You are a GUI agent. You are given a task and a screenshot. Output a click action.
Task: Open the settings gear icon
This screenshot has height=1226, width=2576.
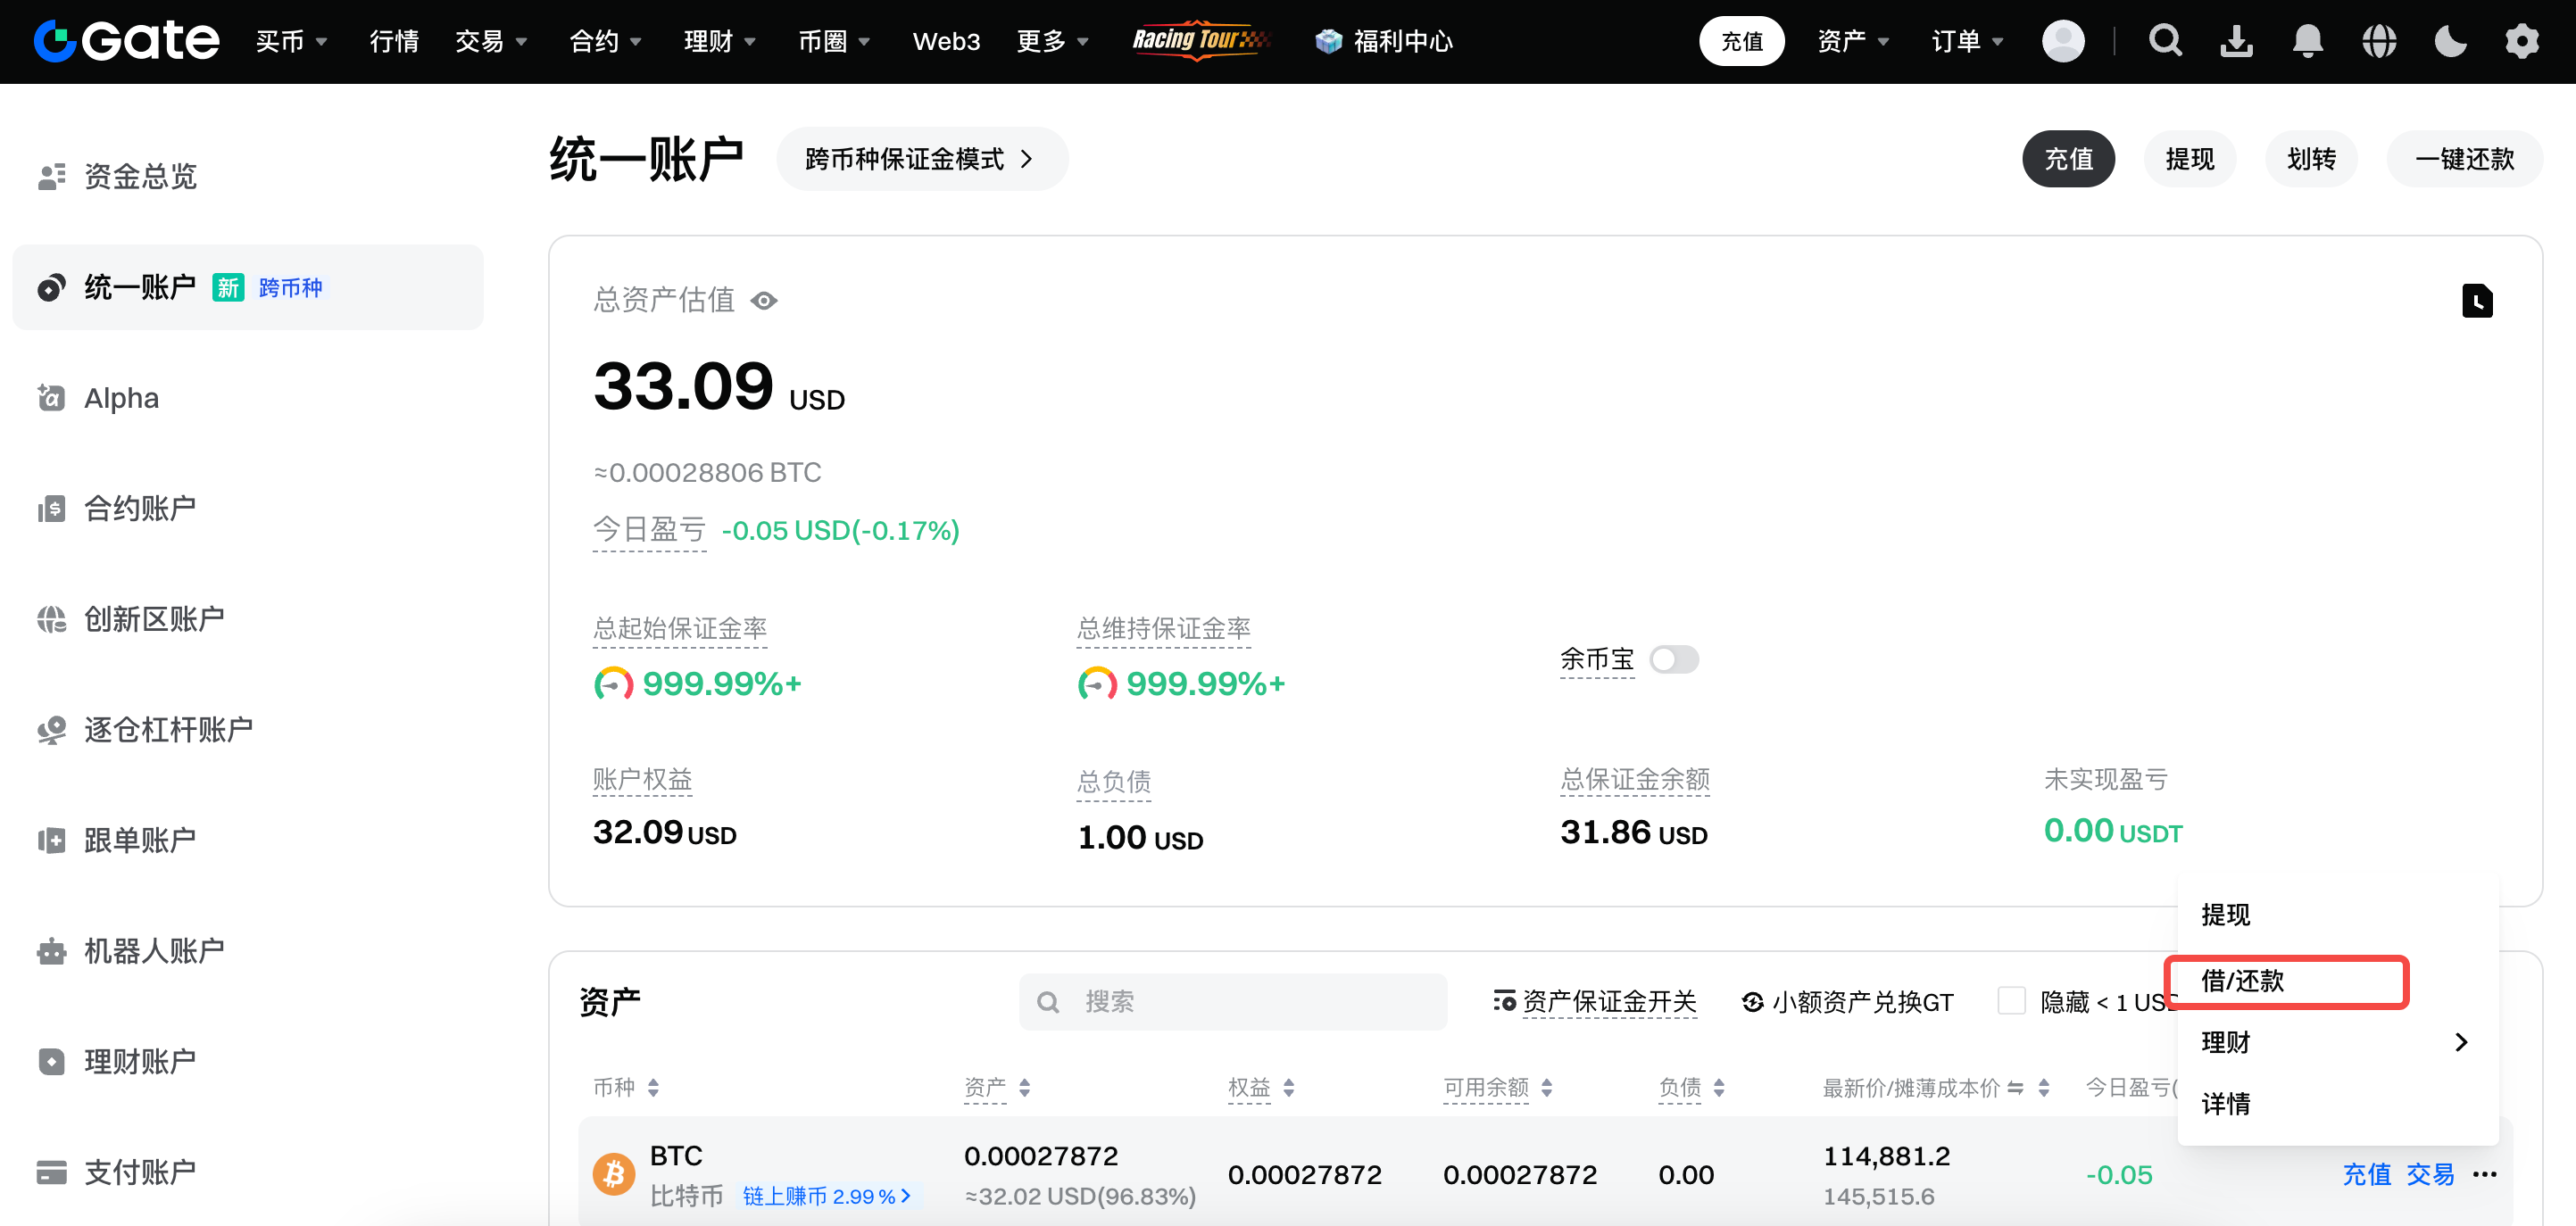pos(2521,41)
